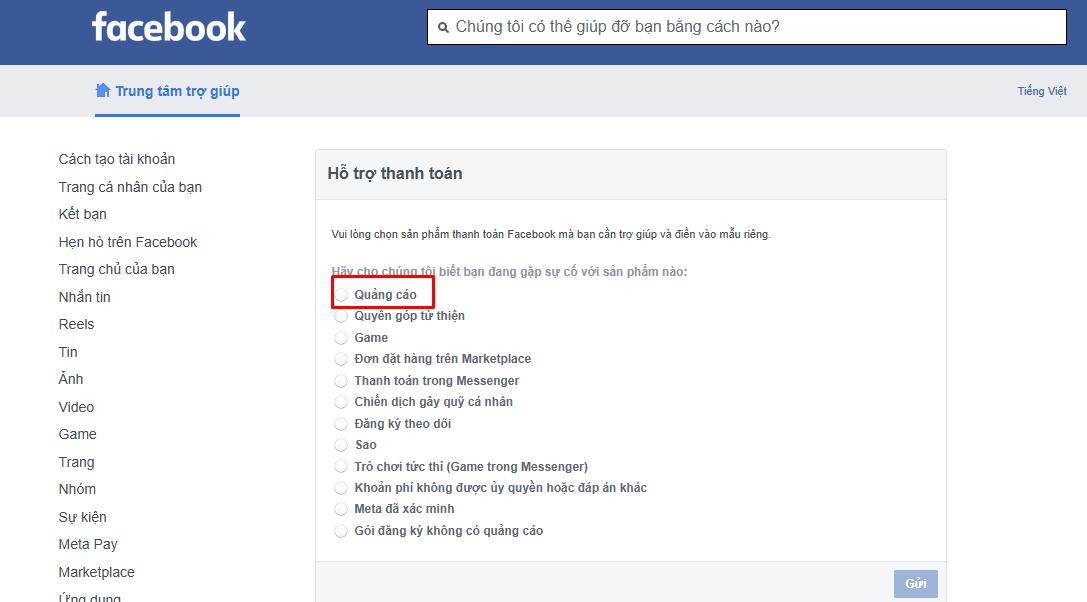Go to Trang sidebar help topic

[76, 462]
